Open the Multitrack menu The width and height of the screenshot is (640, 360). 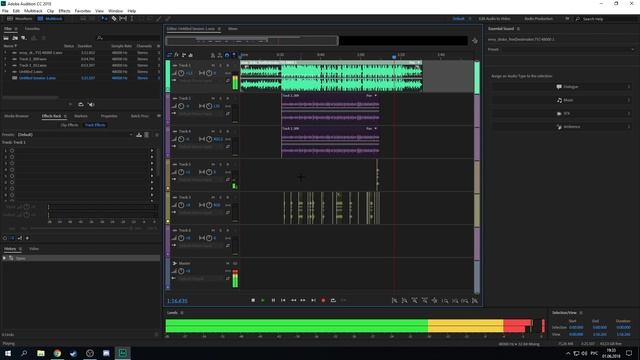click(33, 11)
